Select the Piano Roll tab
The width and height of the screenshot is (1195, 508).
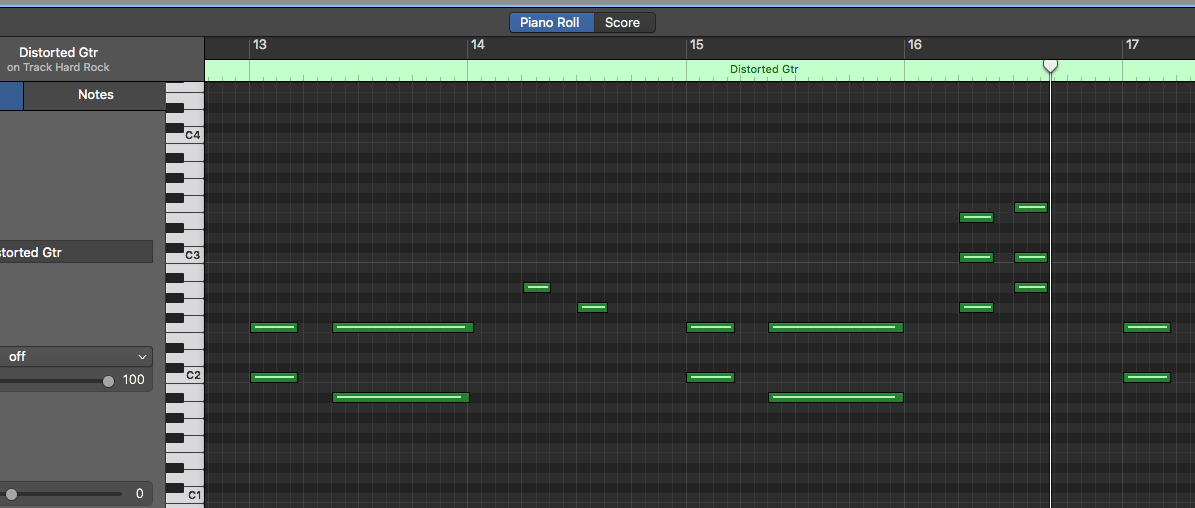pos(550,23)
